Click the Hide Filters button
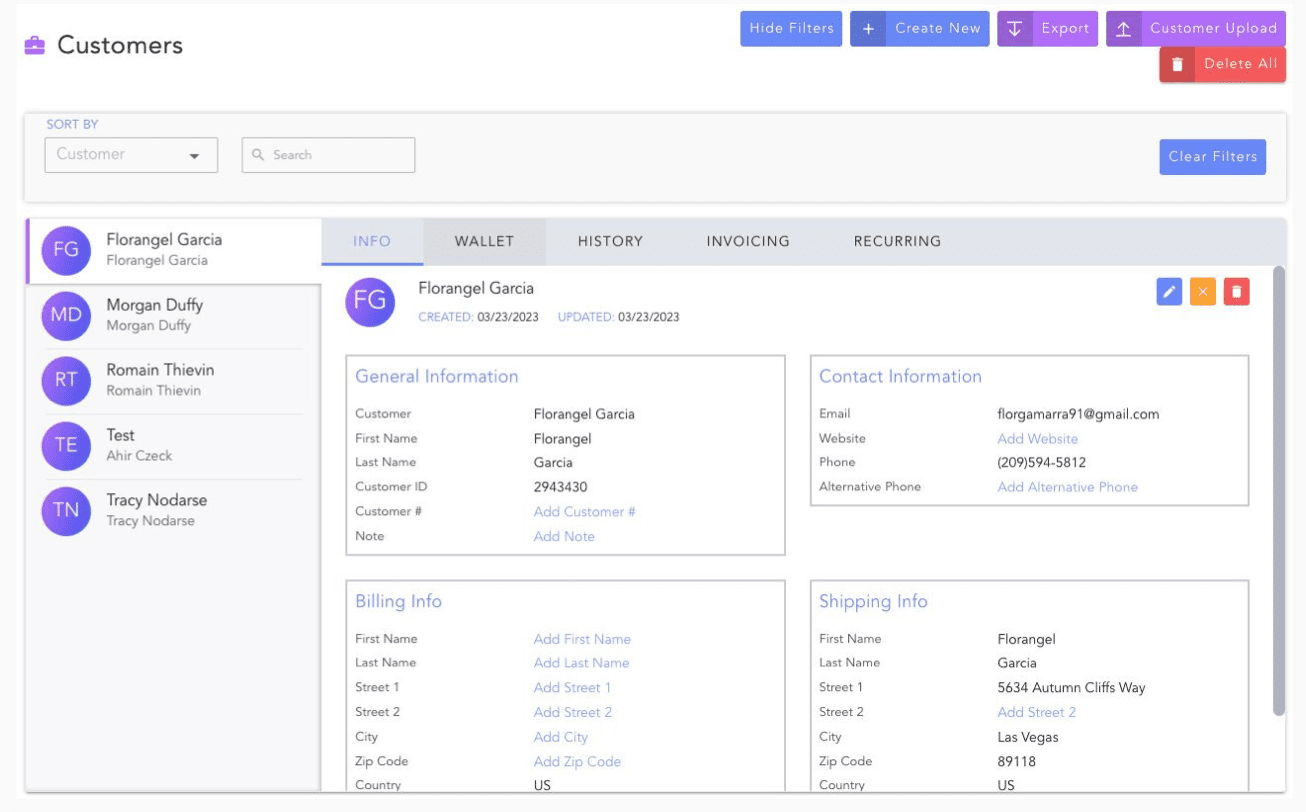 (791, 29)
